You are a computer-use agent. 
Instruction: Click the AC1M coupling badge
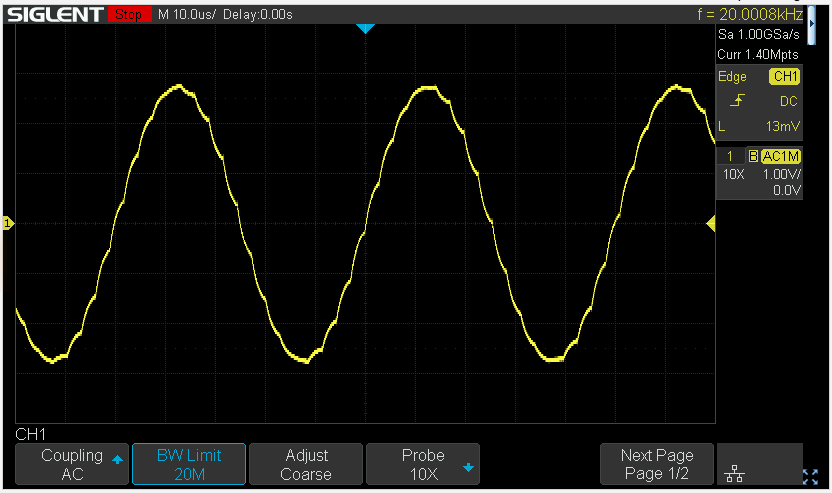[x=781, y=156]
